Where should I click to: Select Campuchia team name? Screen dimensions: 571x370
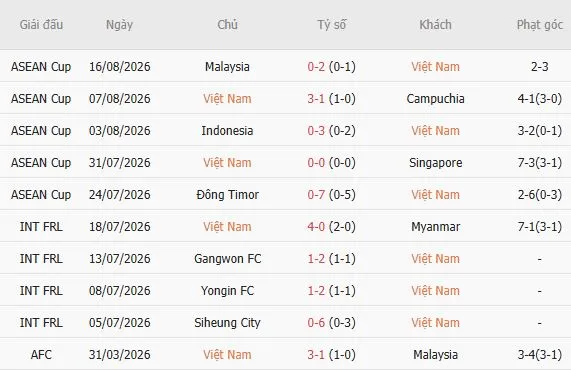pos(435,99)
